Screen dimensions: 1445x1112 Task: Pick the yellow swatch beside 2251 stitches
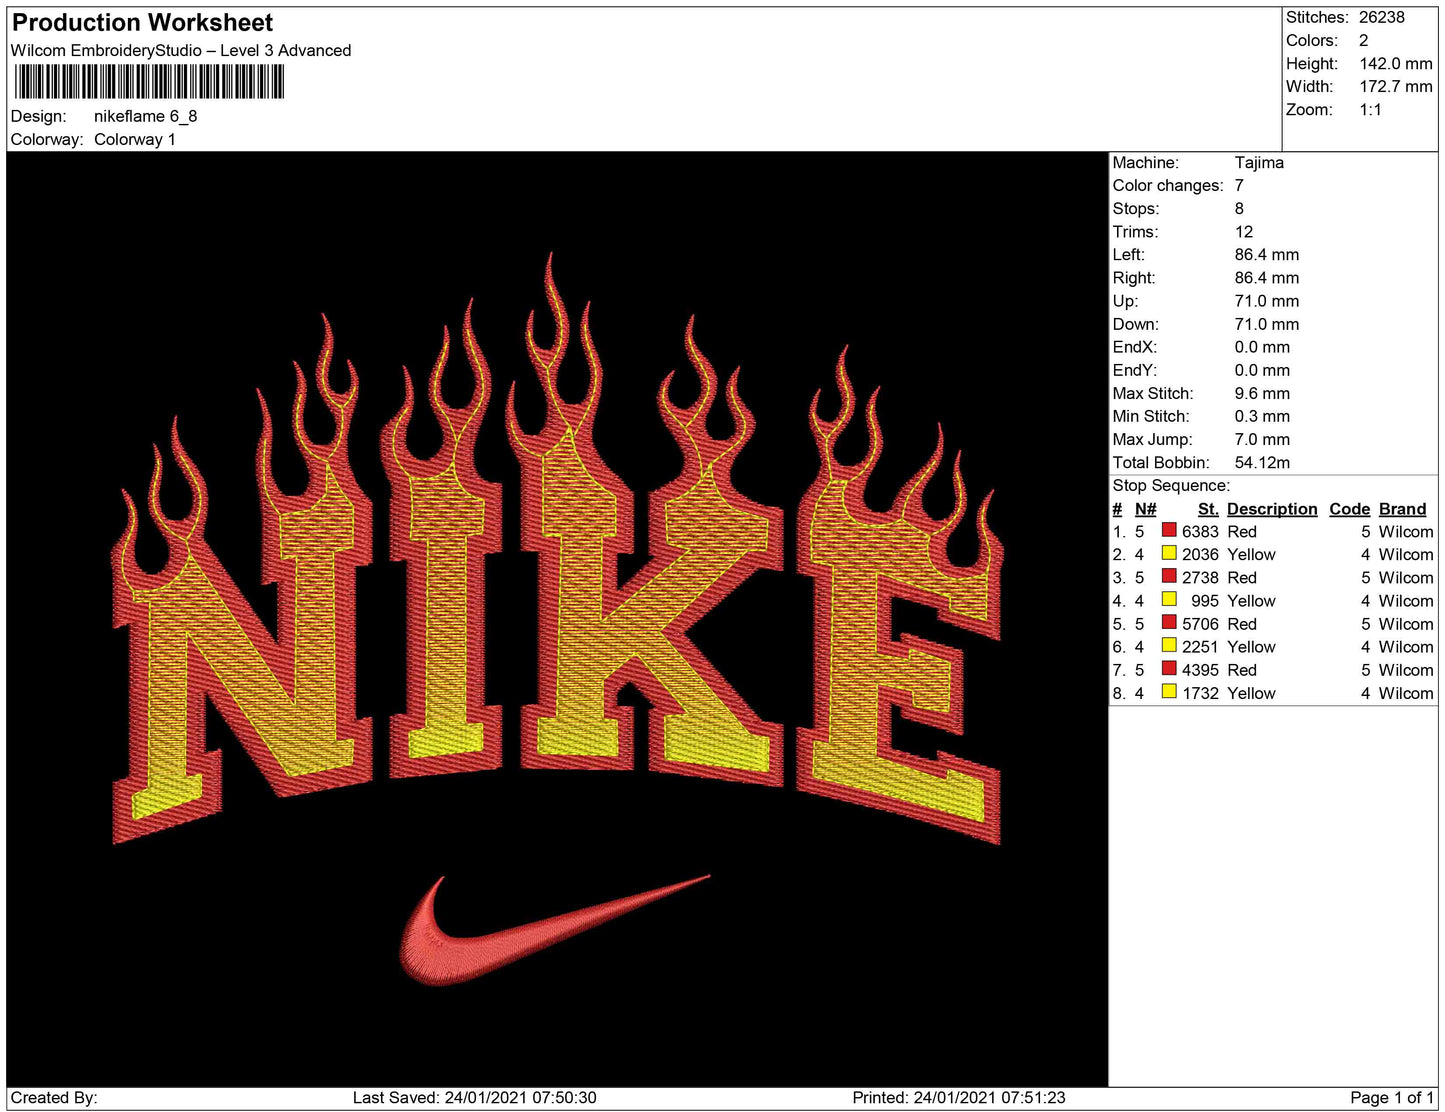coord(1168,645)
